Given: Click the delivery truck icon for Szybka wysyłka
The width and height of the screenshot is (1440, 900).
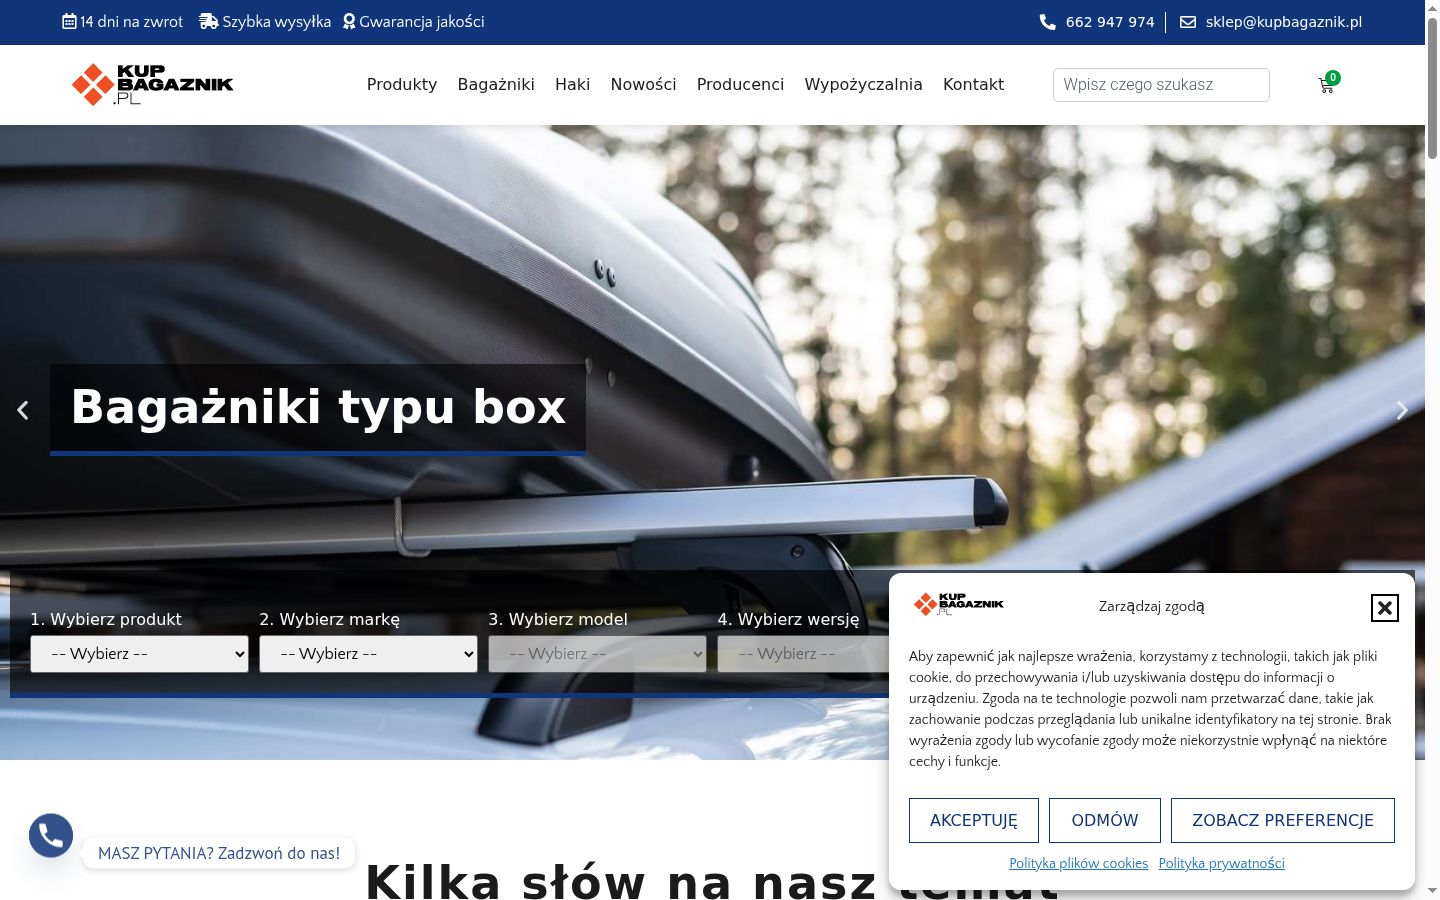Looking at the screenshot, I should pyautogui.click(x=208, y=21).
